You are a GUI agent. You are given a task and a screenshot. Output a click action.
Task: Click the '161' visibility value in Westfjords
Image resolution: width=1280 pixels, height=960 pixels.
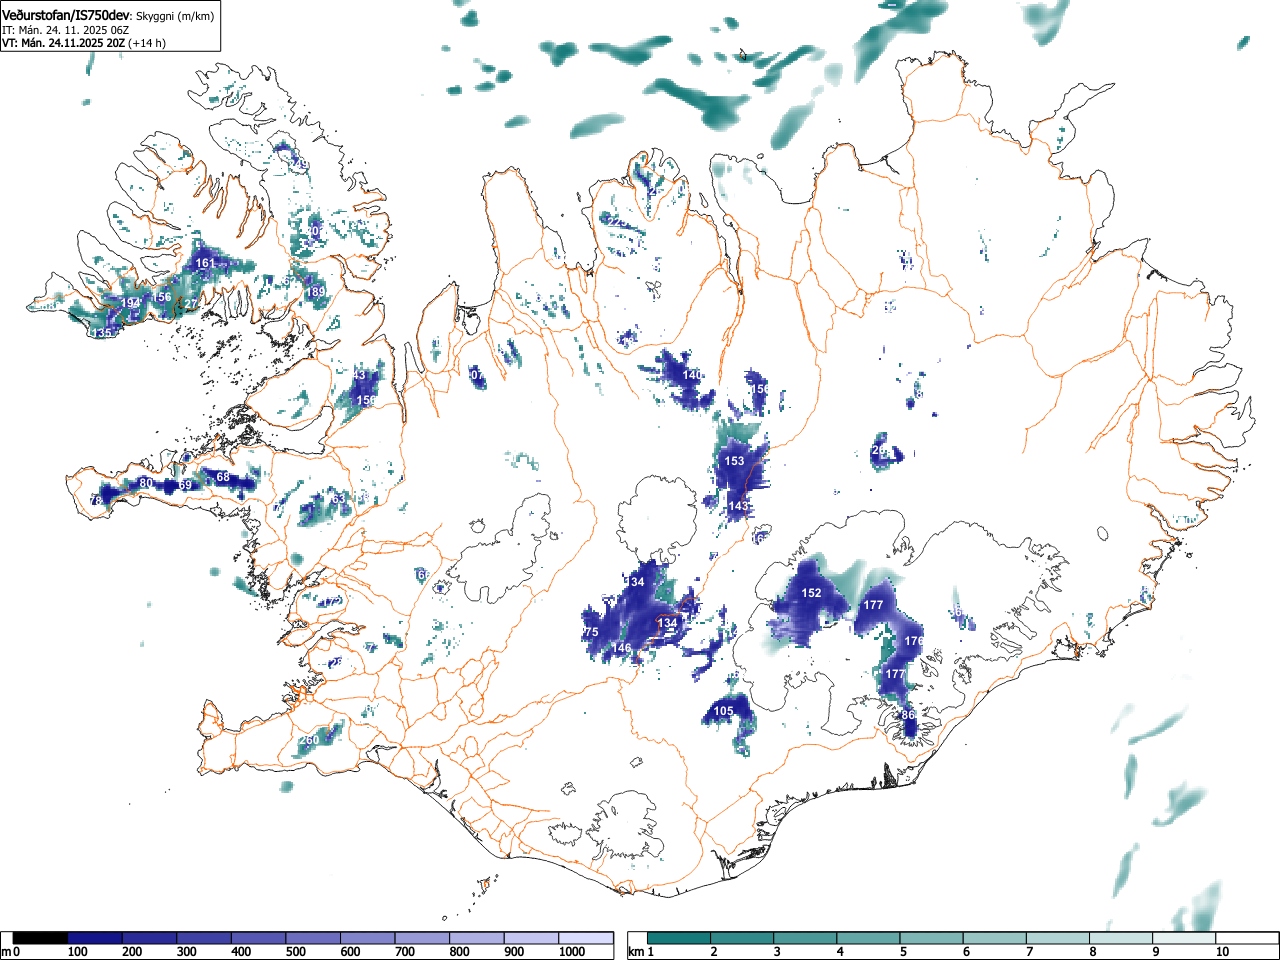click(205, 264)
